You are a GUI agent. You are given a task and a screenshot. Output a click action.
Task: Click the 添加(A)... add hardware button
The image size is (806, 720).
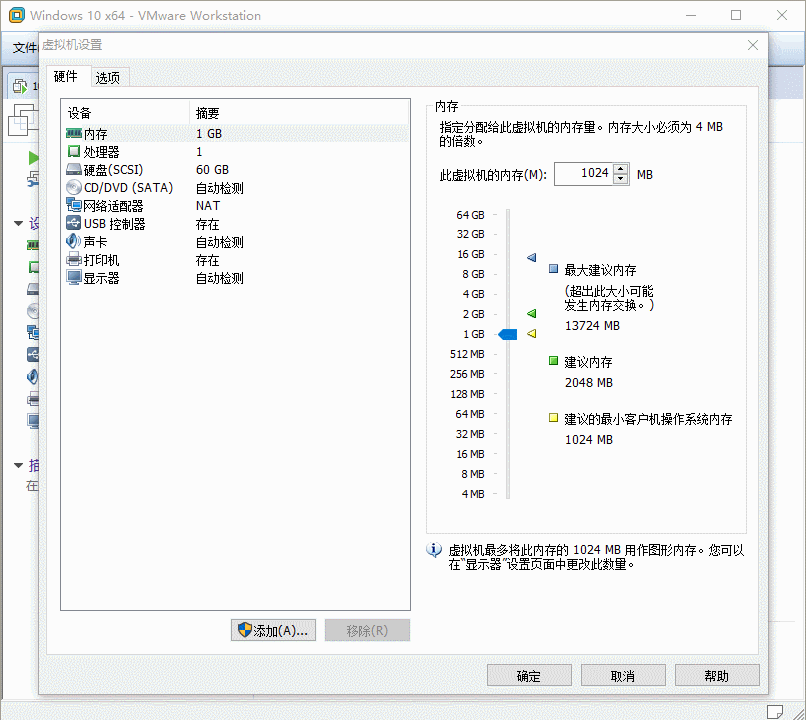[273, 630]
